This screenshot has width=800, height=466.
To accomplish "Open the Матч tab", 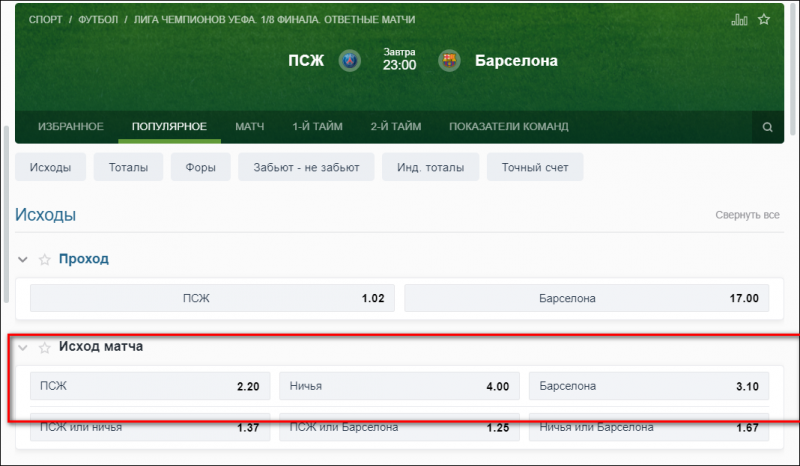I will coord(249,127).
